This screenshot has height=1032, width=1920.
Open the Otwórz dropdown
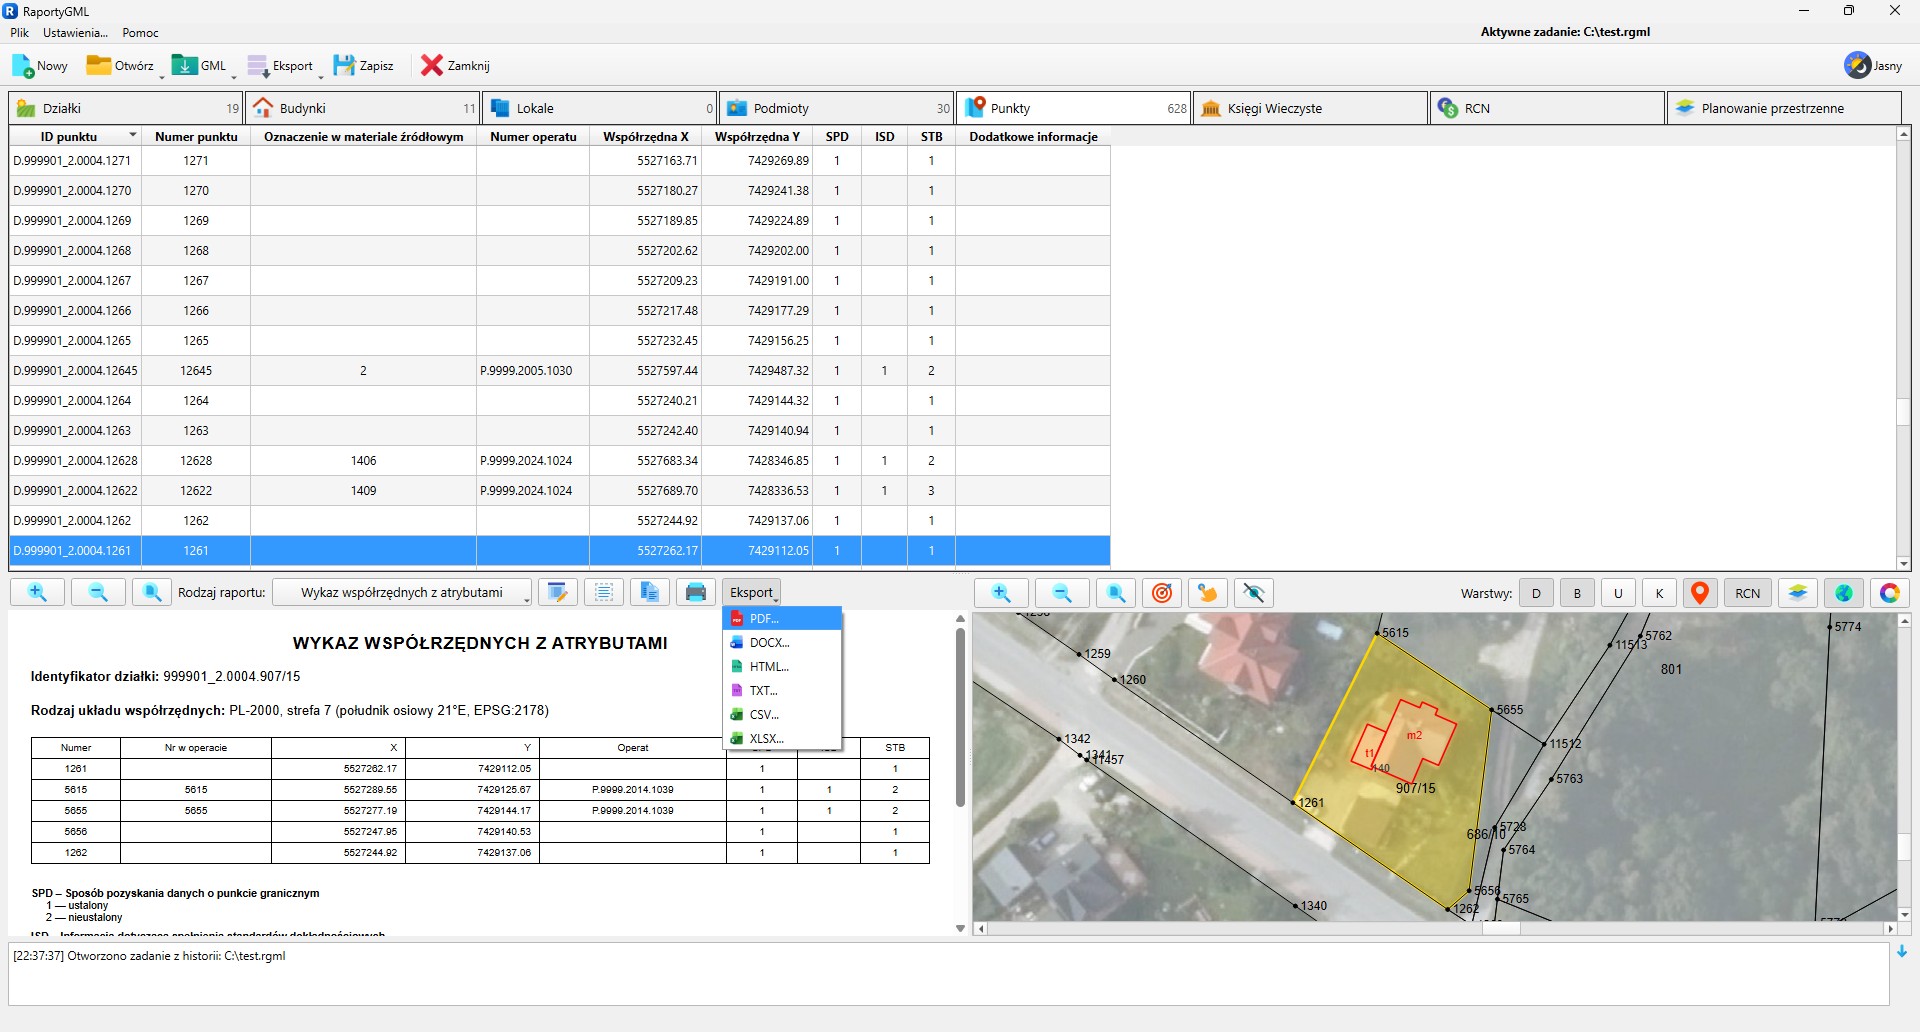[x=162, y=75]
